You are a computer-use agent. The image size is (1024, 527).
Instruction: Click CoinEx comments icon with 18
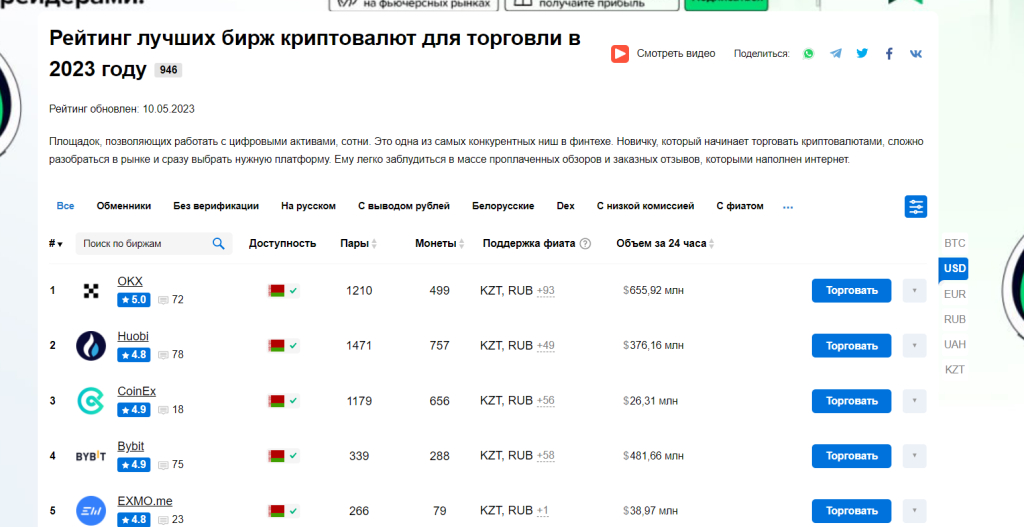point(163,409)
